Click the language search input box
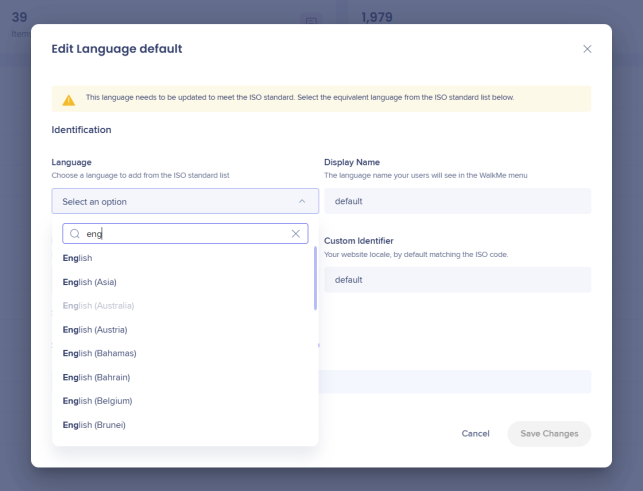The image size is (643, 491). pyautogui.click(x=185, y=234)
